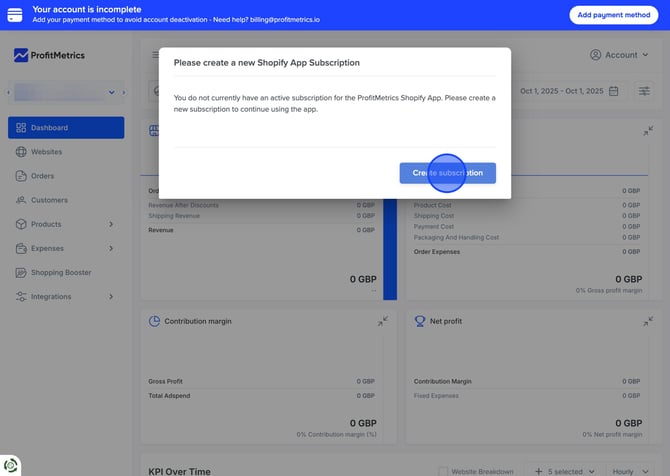Screen dimensions: 670x476
Task: Click Add payment method button
Action: click(610, 15)
